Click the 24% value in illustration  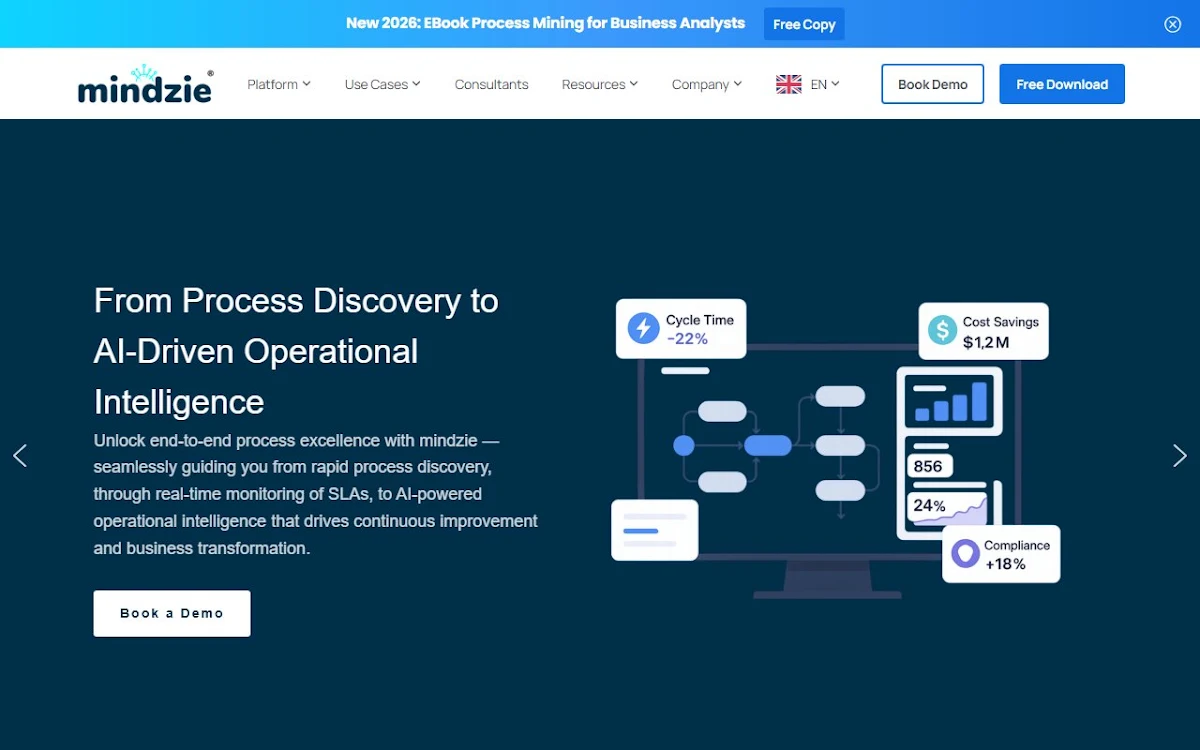(x=929, y=506)
